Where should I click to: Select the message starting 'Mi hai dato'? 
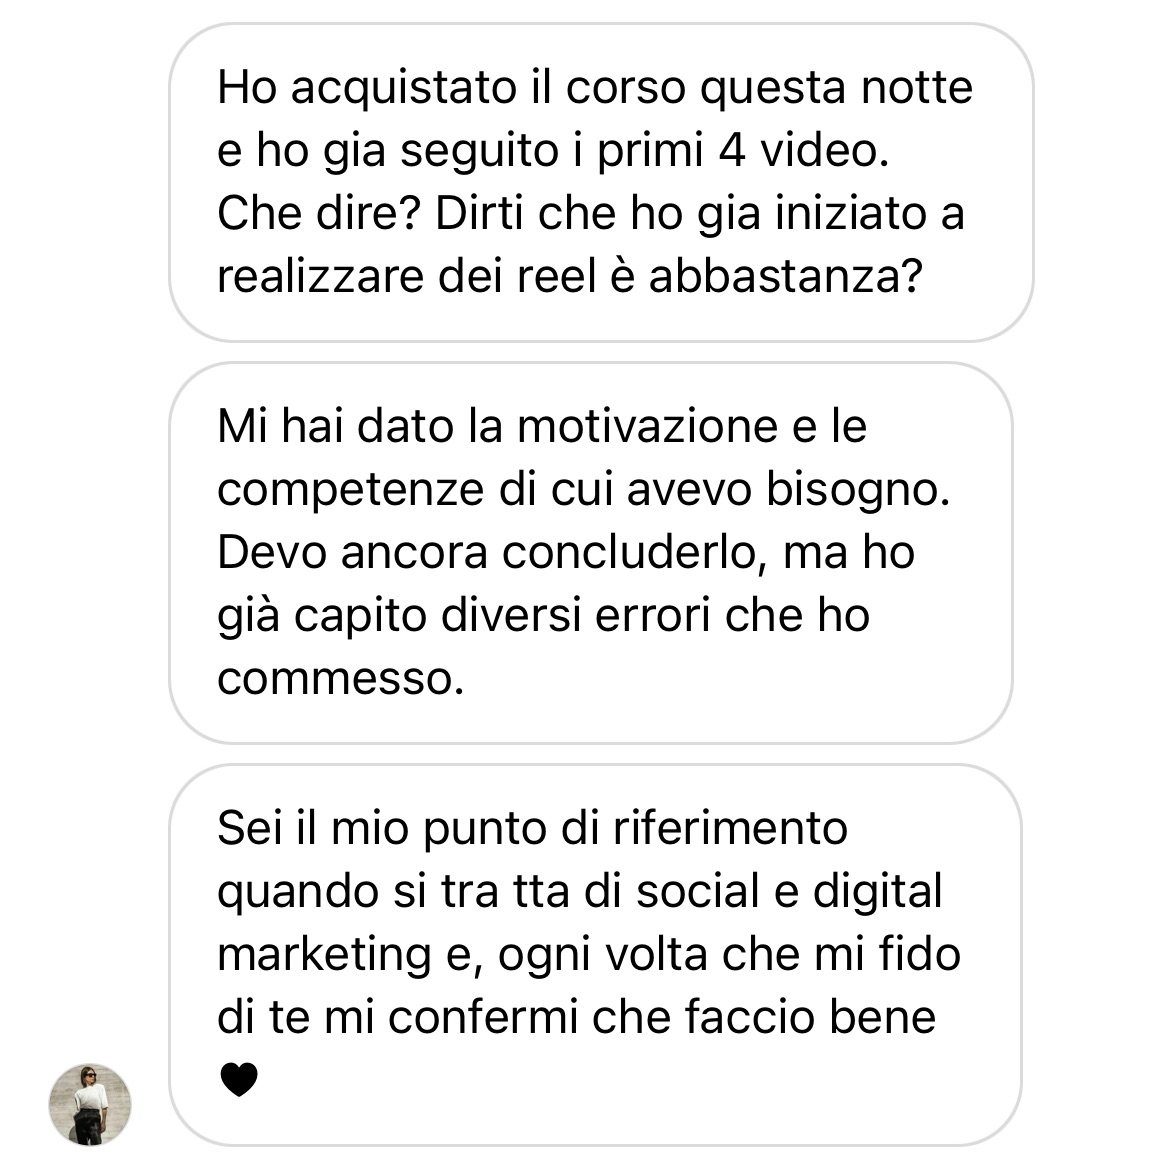591,553
